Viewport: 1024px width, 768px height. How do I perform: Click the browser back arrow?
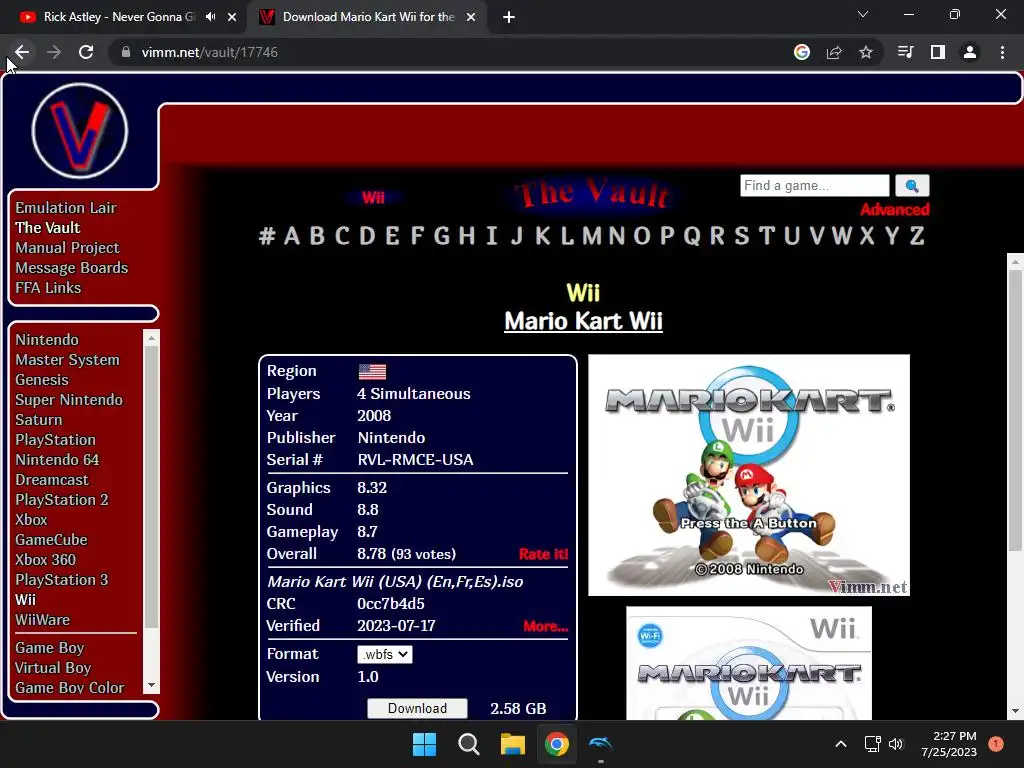(22, 52)
